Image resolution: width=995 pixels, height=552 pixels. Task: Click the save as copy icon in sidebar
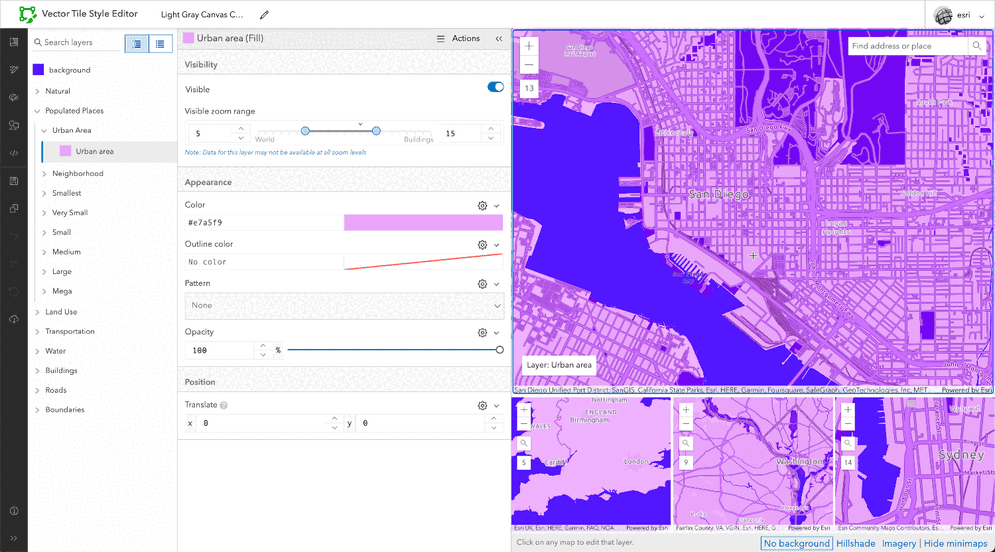(13, 209)
